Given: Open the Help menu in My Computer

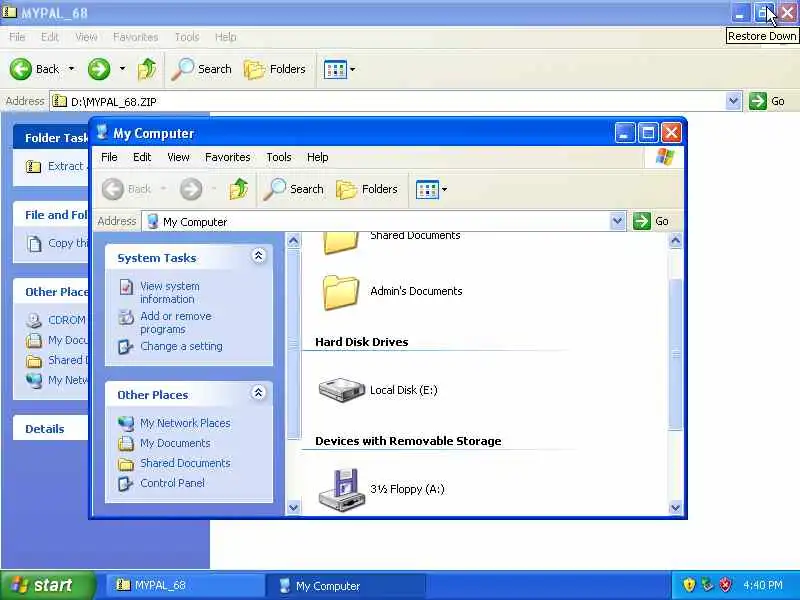Looking at the screenshot, I should 317,157.
